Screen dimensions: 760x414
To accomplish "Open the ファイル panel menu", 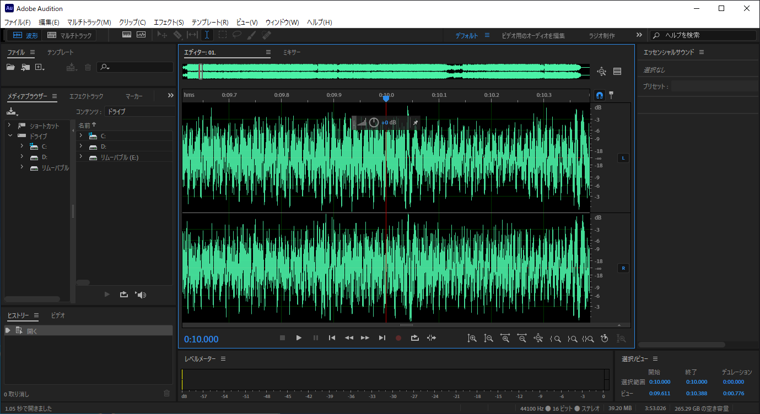I will tap(32, 52).
